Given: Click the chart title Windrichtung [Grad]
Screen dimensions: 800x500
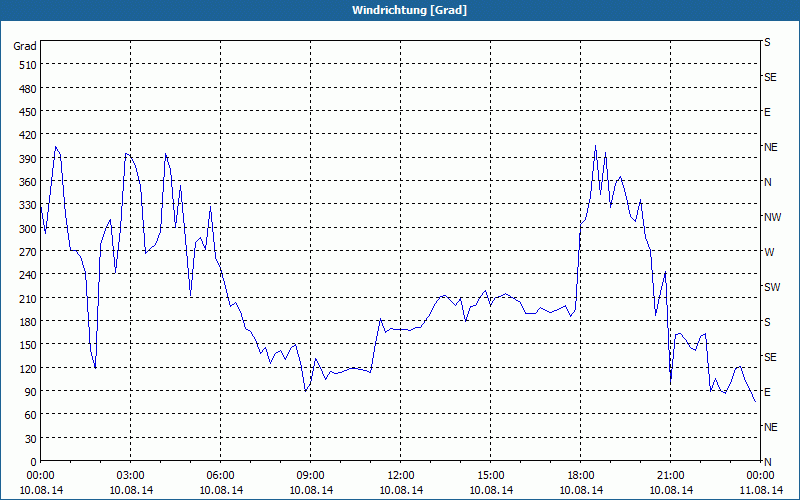Looking at the screenshot, I should pyautogui.click(x=409, y=10).
